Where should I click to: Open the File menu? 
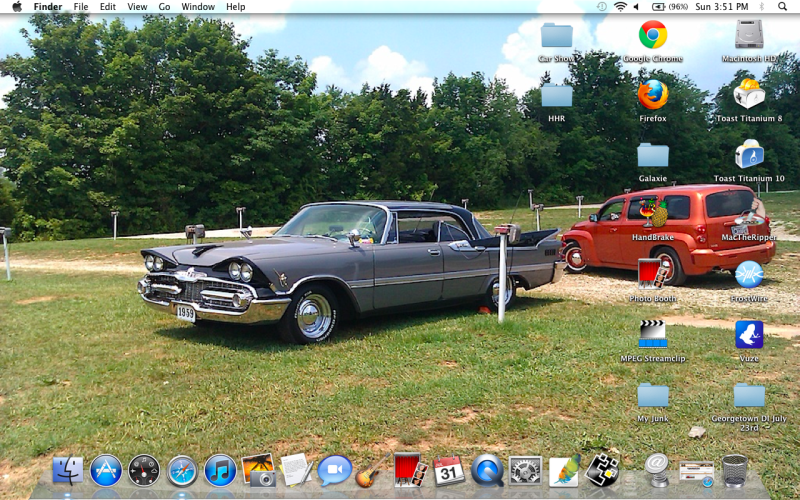point(81,7)
